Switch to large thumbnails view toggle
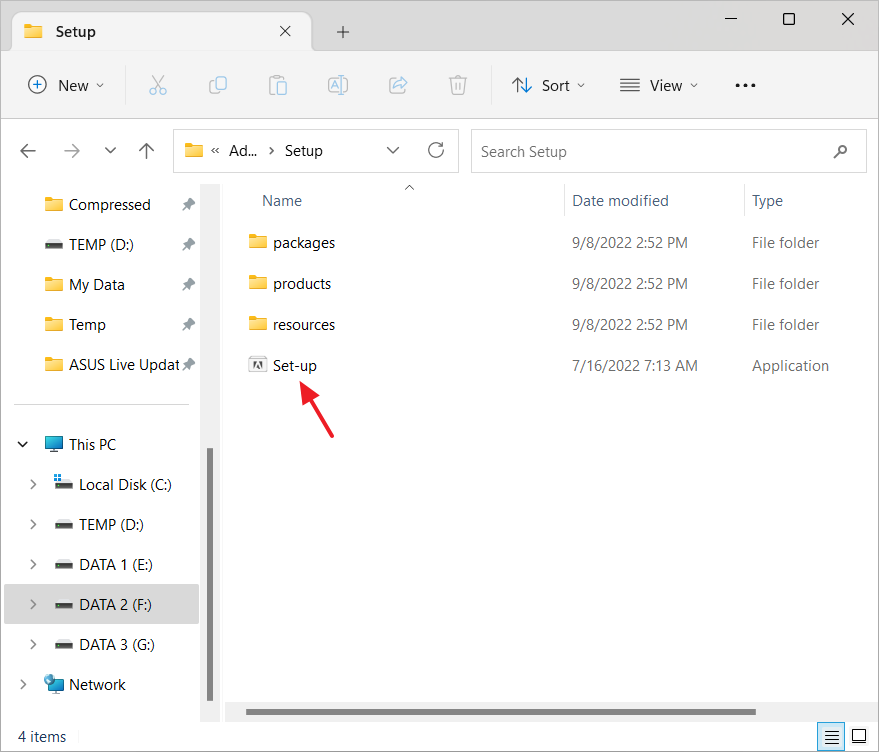879x752 pixels. (858, 737)
